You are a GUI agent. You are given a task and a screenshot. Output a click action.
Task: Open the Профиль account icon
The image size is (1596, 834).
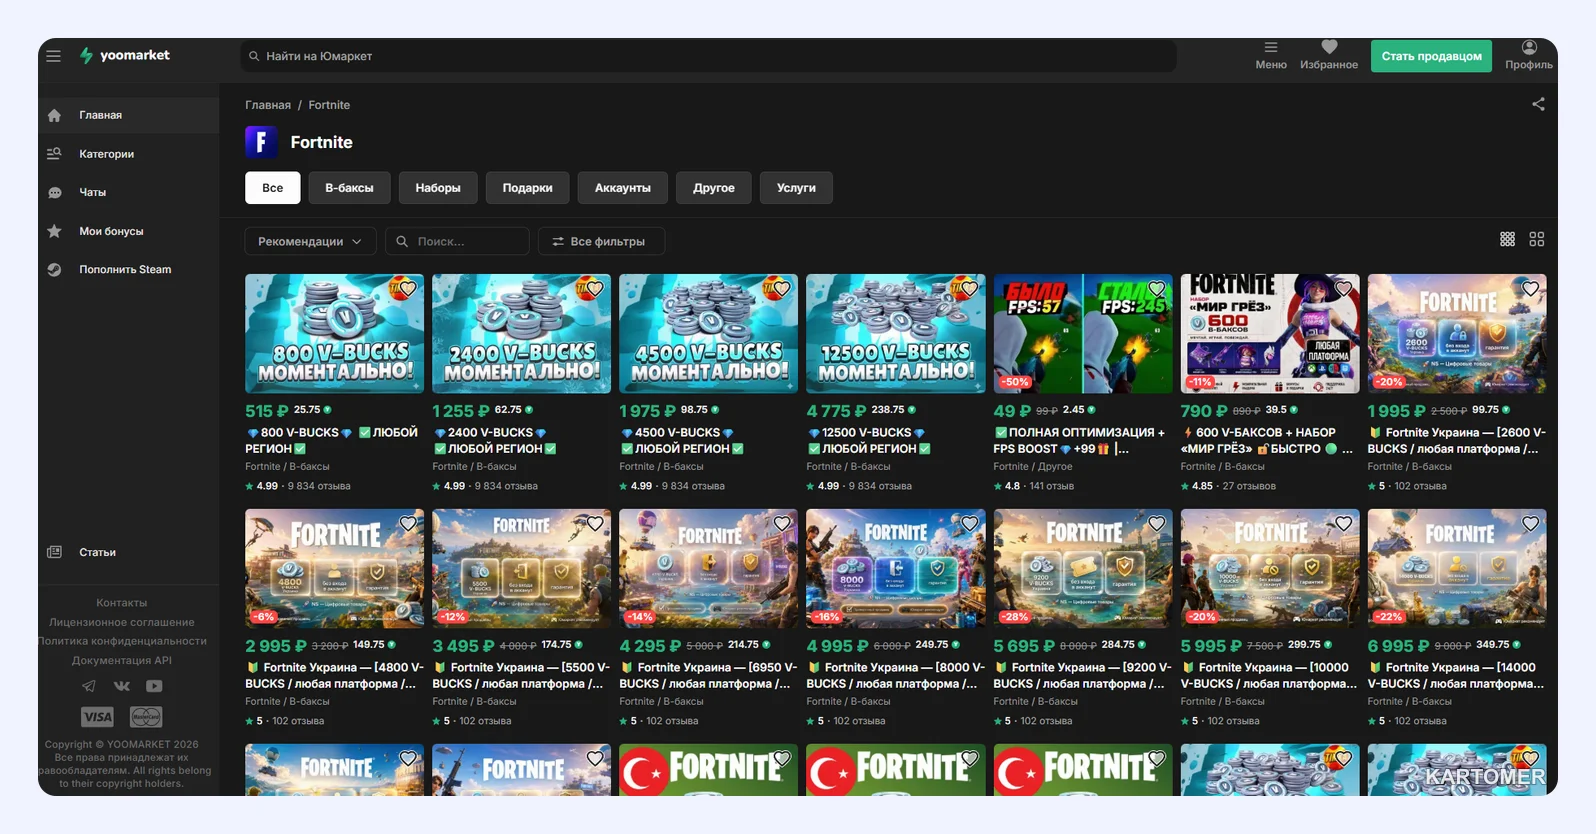[1529, 55]
